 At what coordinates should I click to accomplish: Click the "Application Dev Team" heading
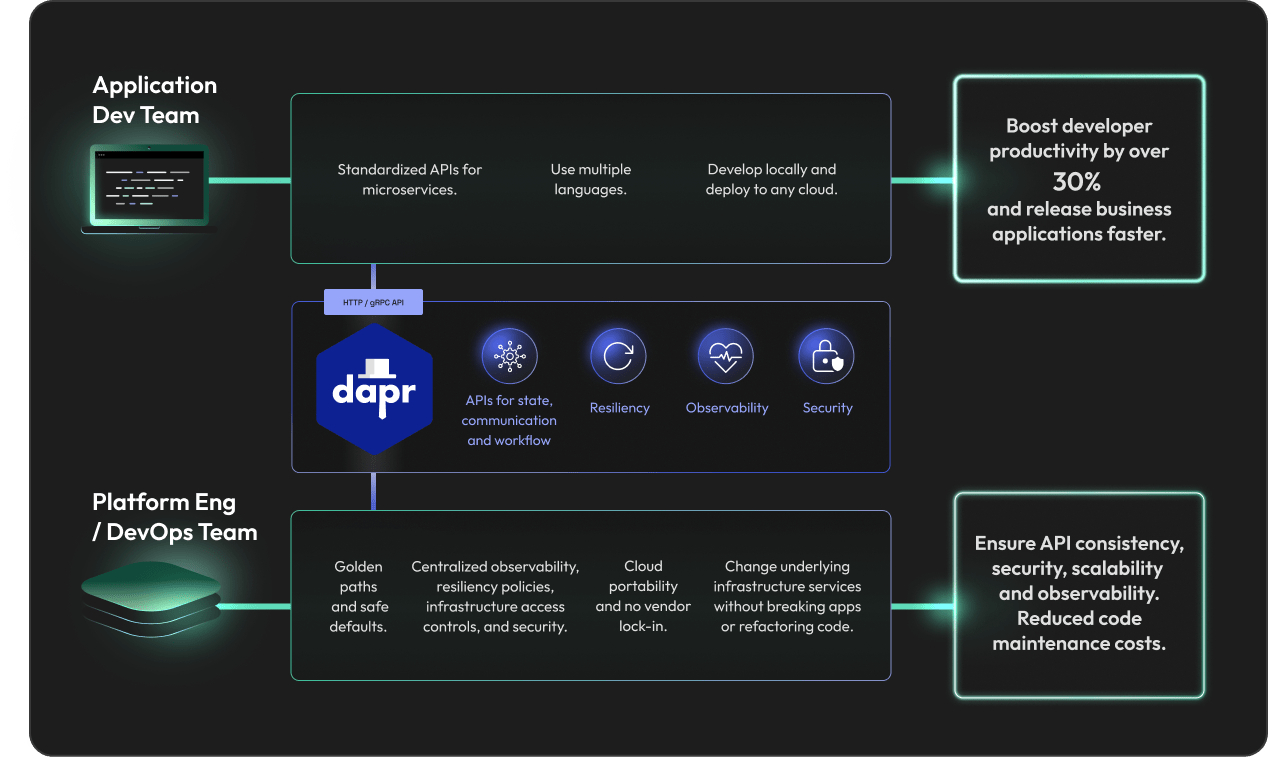click(x=154, y=100)
